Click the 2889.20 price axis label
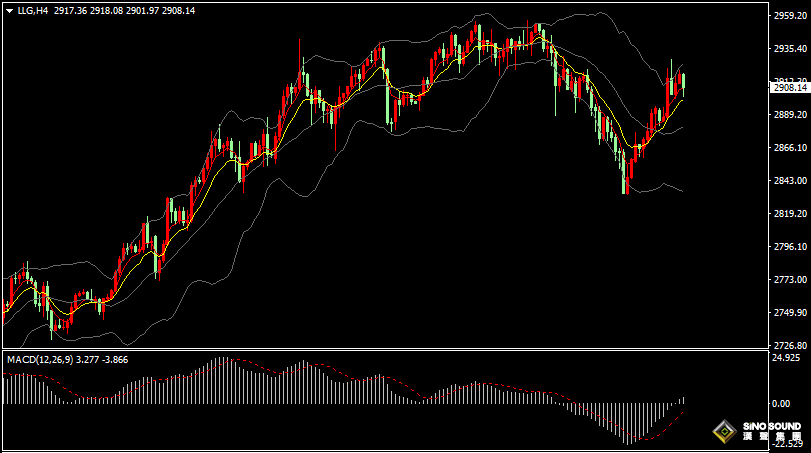The height and width of the screenshot is (453, 811). (790, 115)
